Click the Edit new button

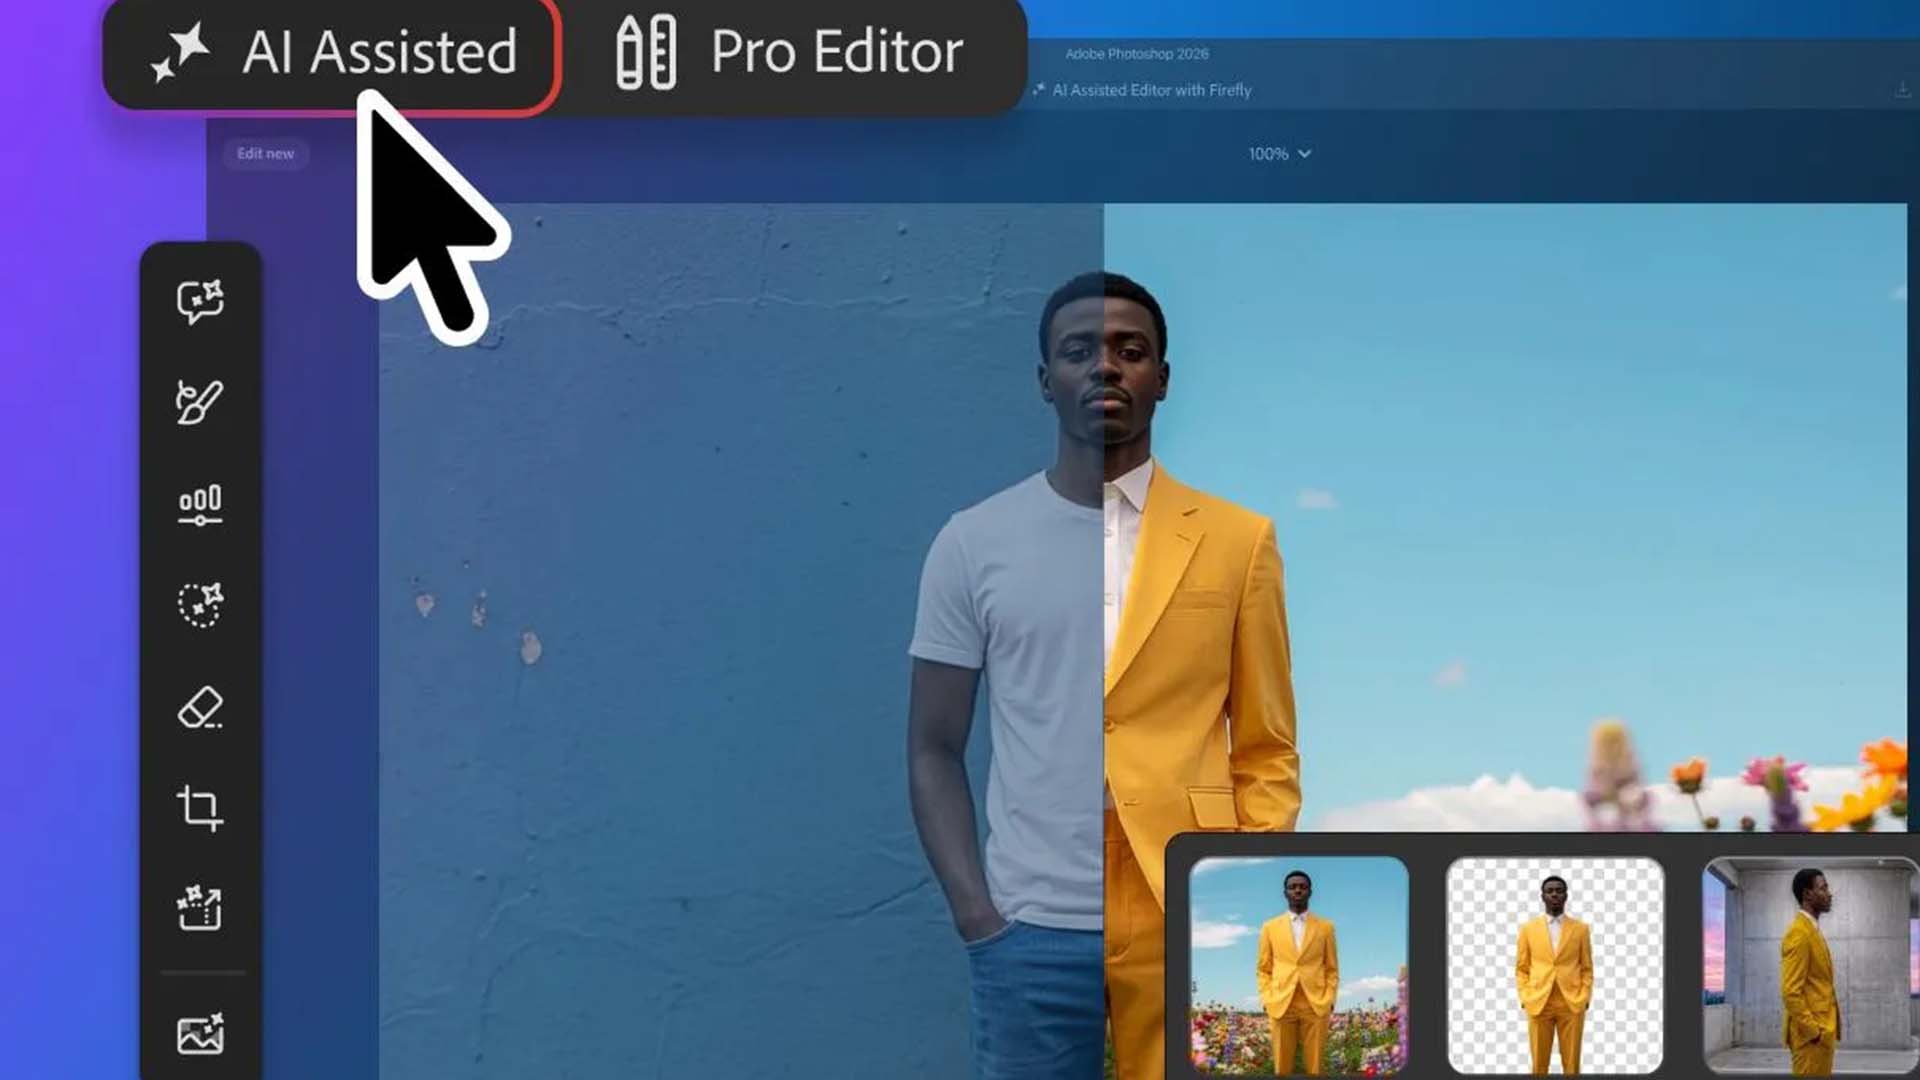(265, 154)
